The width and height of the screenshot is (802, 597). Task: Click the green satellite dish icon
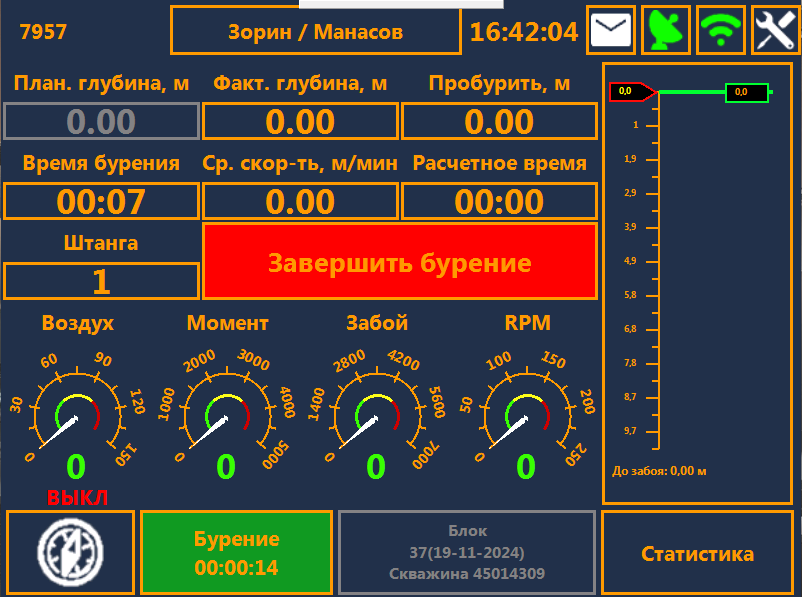tap(667, 31)
